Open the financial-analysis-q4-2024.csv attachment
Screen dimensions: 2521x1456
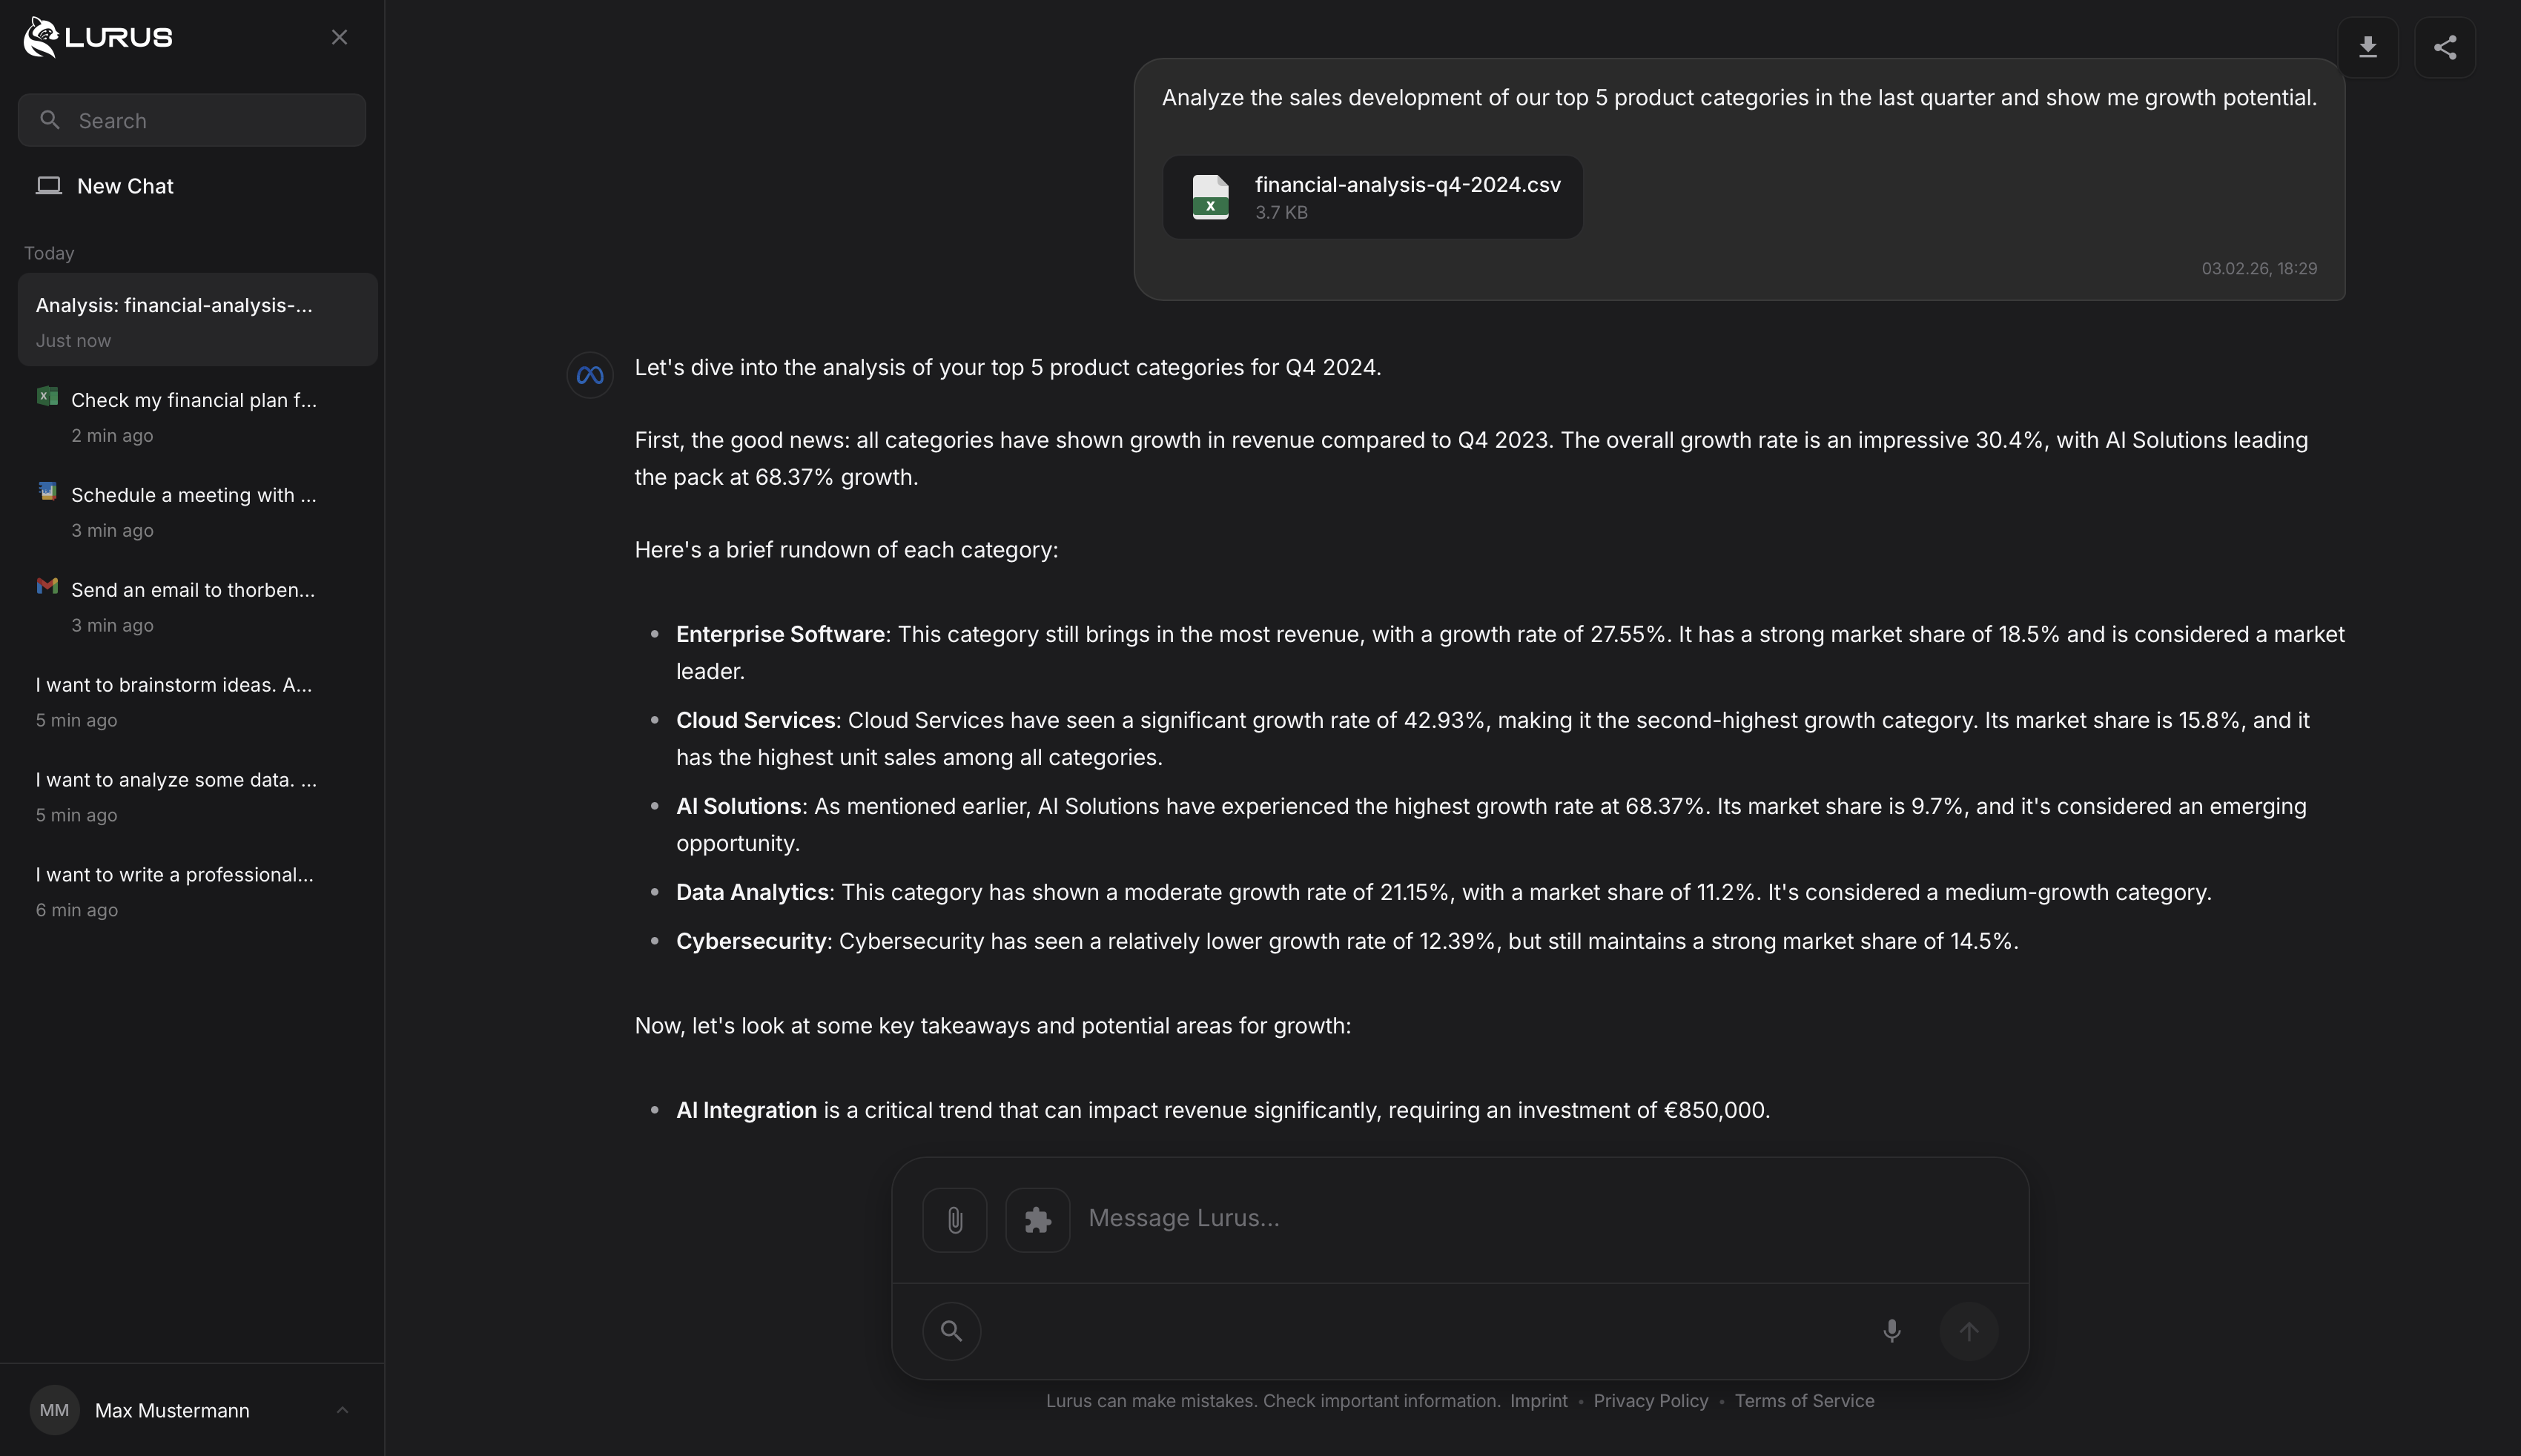pyautogui.click(x=1372, y=196)
